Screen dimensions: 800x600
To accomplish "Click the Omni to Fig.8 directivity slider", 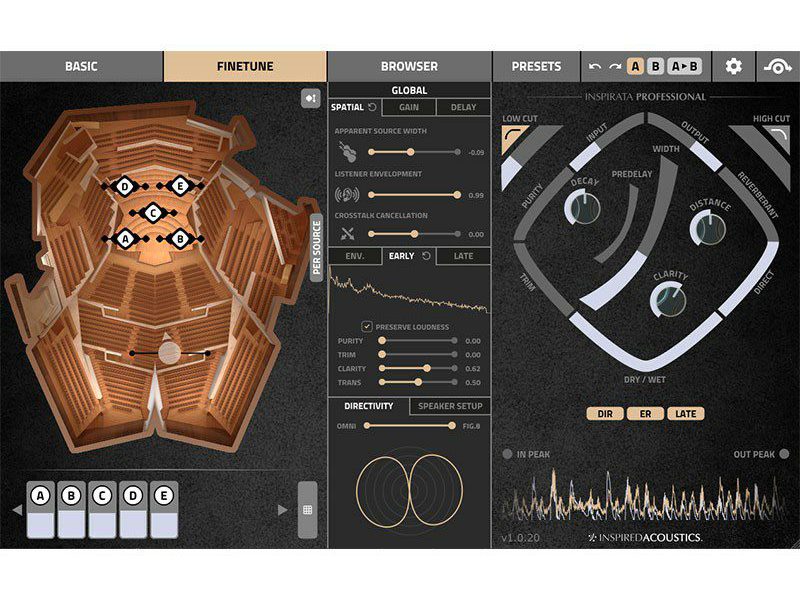I will 409,425.
